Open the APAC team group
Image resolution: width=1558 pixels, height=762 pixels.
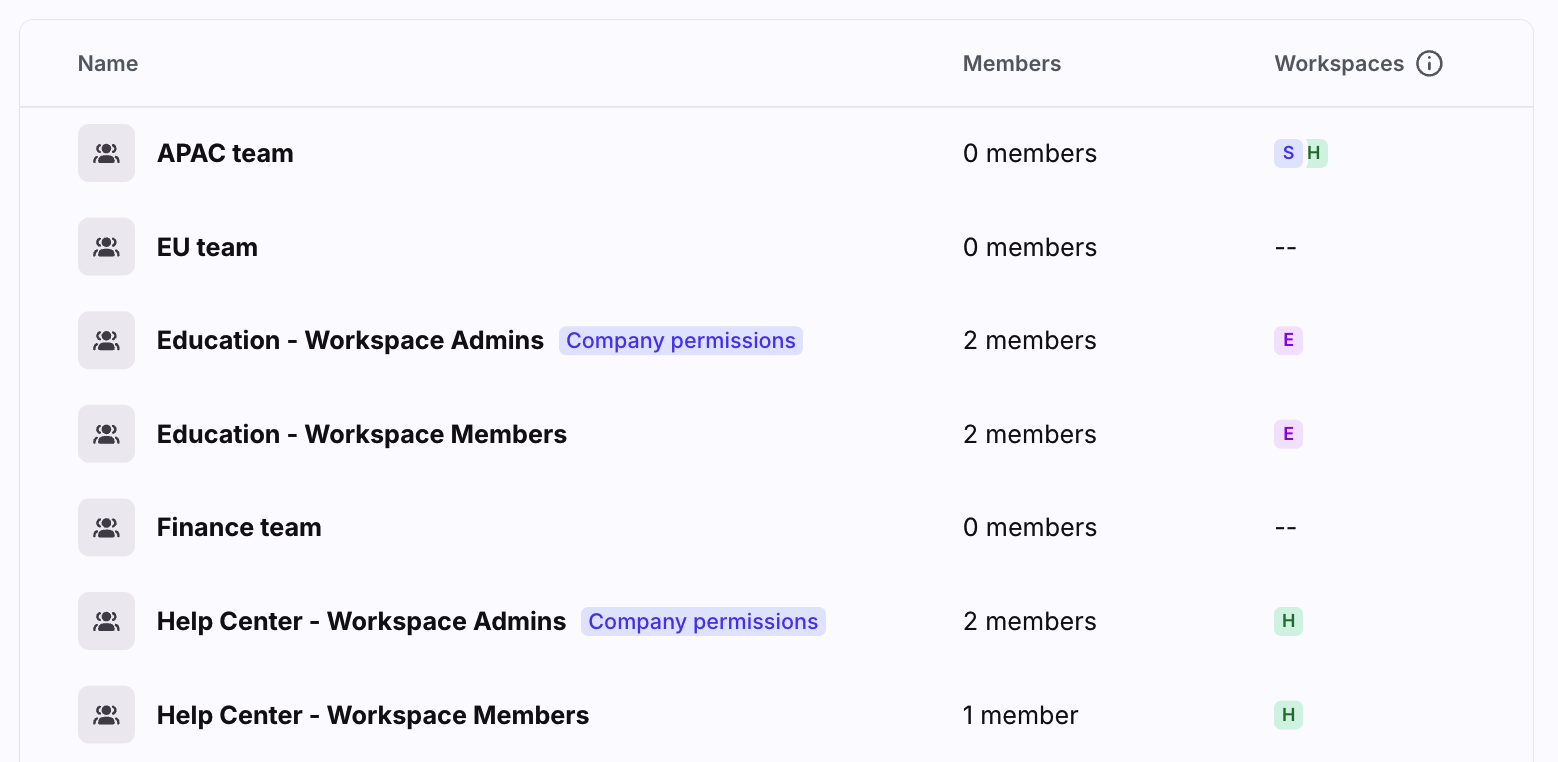point(225,153)
